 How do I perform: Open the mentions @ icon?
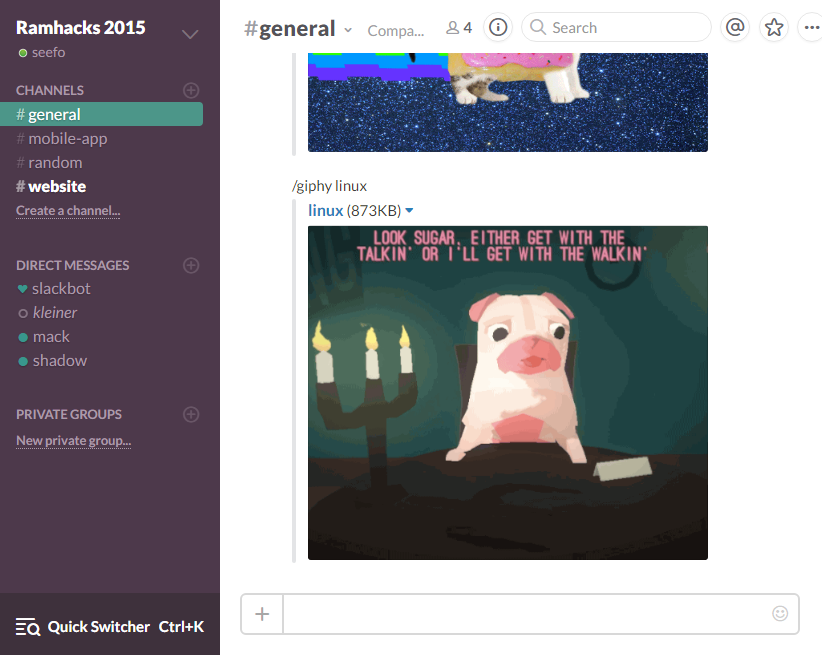tap(735, 27)
